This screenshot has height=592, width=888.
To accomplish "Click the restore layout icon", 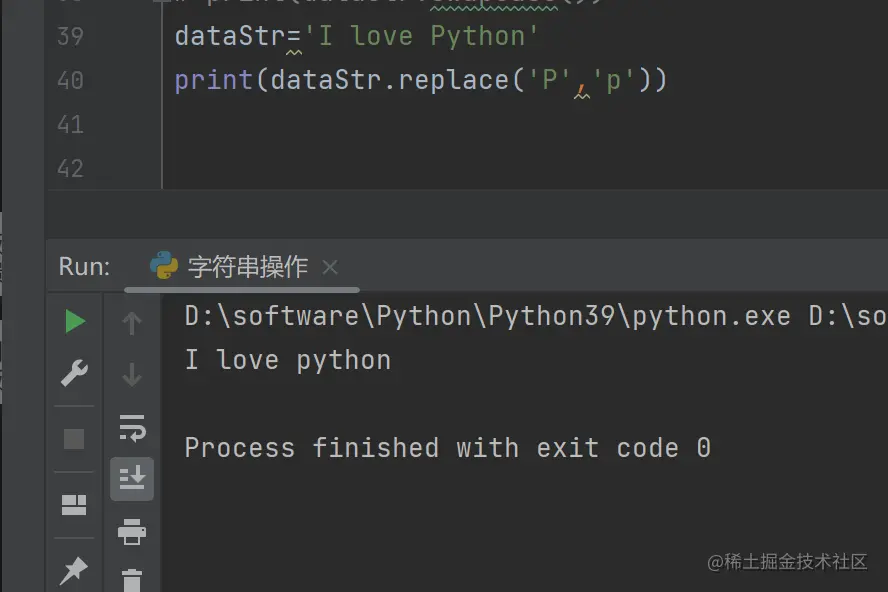I will [74, 504].
